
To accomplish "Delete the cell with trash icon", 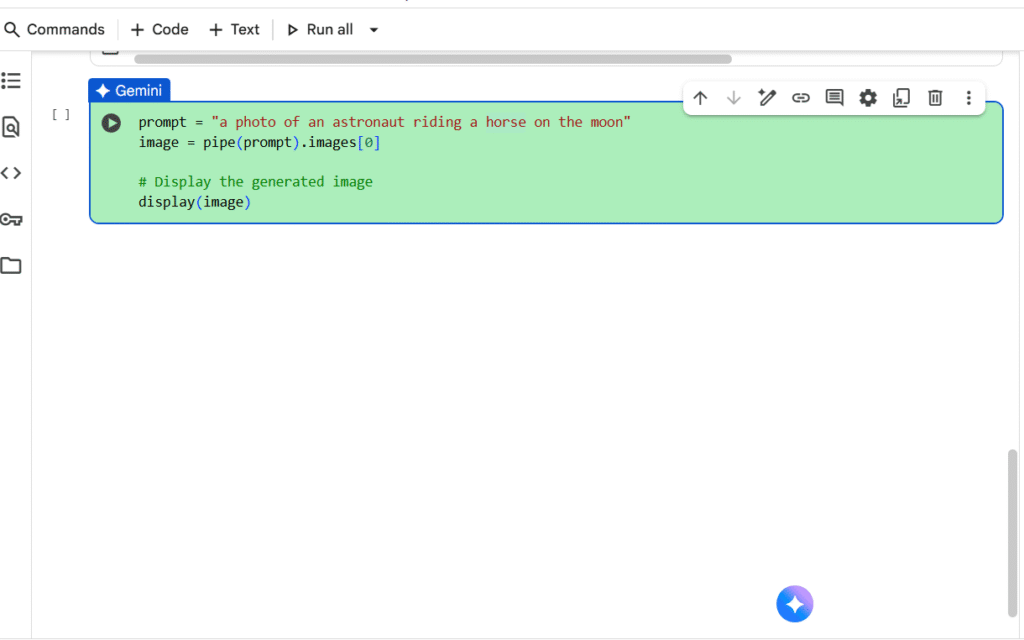I will coord(935,98).
